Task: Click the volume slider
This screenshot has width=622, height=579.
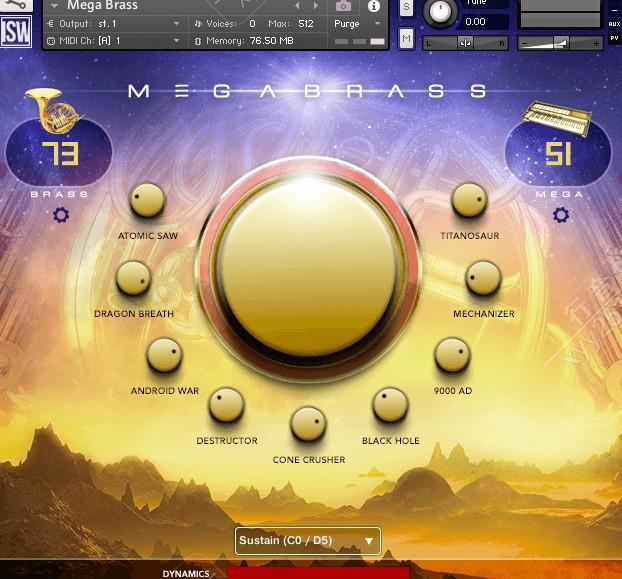Action: coord(560,43)
